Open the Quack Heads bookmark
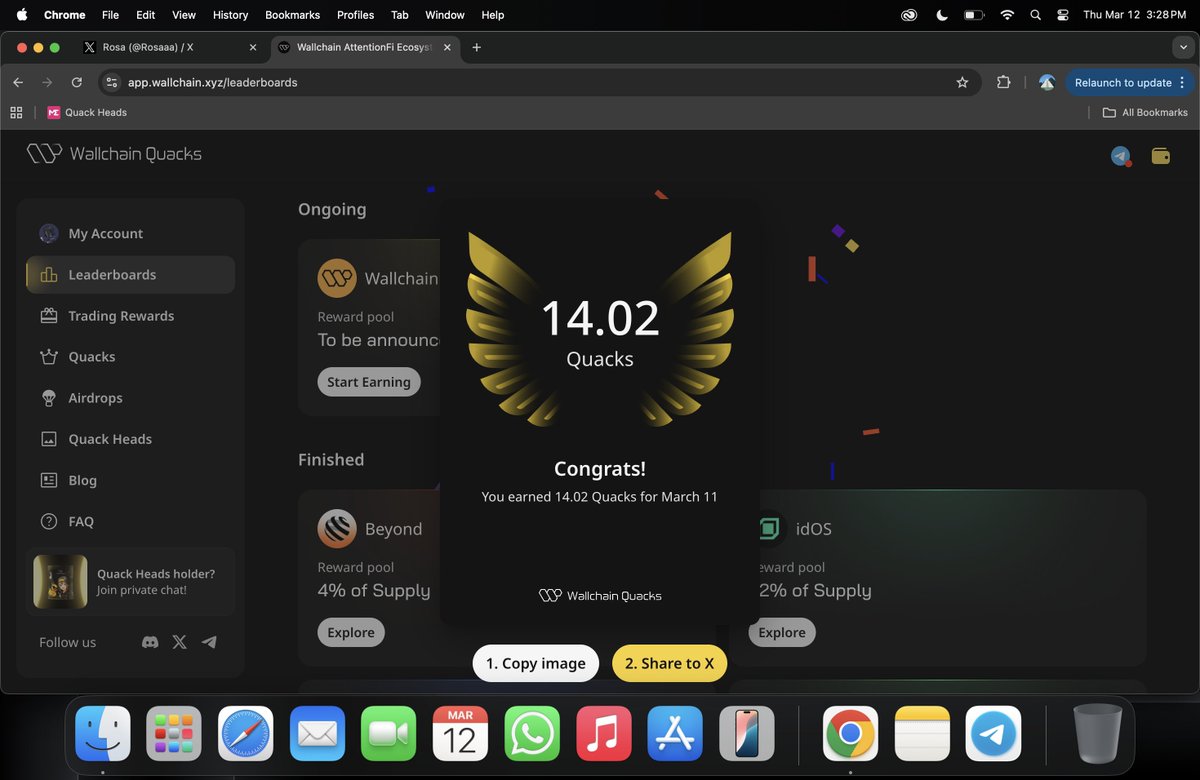Image resolution: width=1200 pixels, height=780 pixels. coord(87,112)
